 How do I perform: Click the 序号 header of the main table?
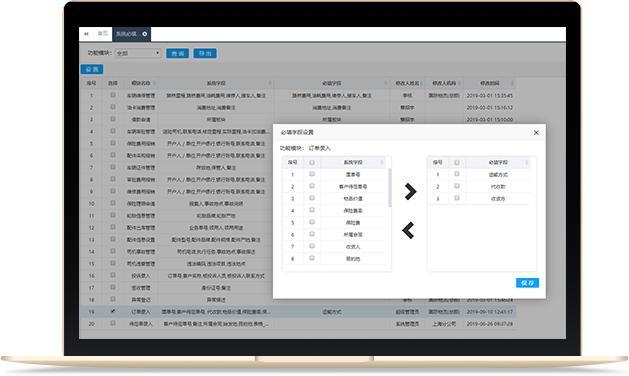pyautogui.click(x=91, y=83)
